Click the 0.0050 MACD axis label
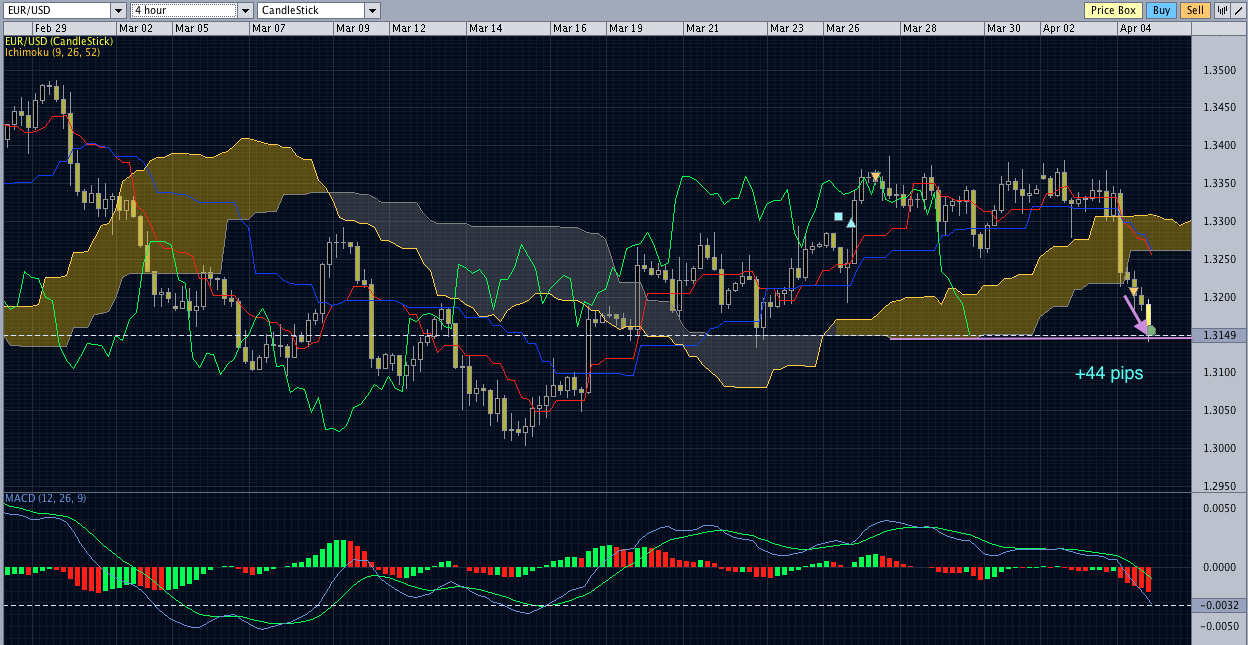 coord(1219,508)
